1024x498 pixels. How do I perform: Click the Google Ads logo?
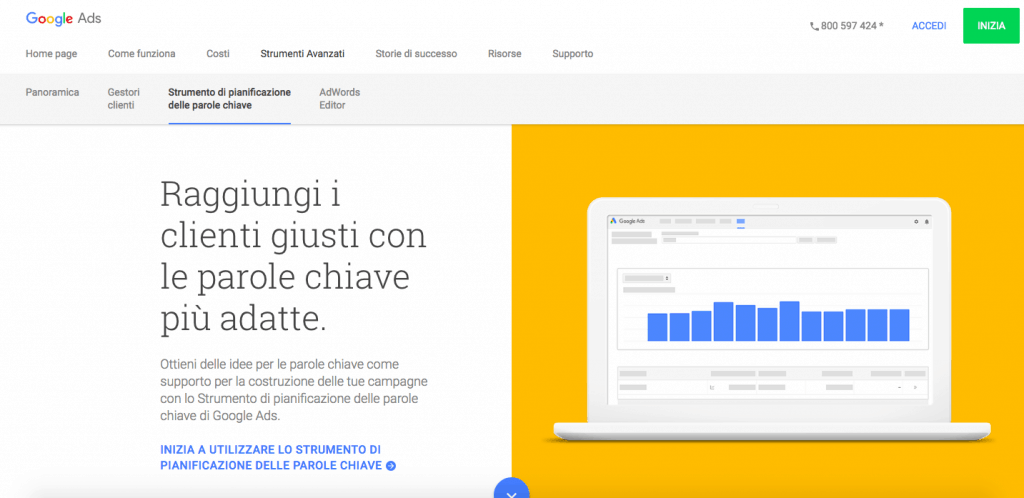pos(63,18)
